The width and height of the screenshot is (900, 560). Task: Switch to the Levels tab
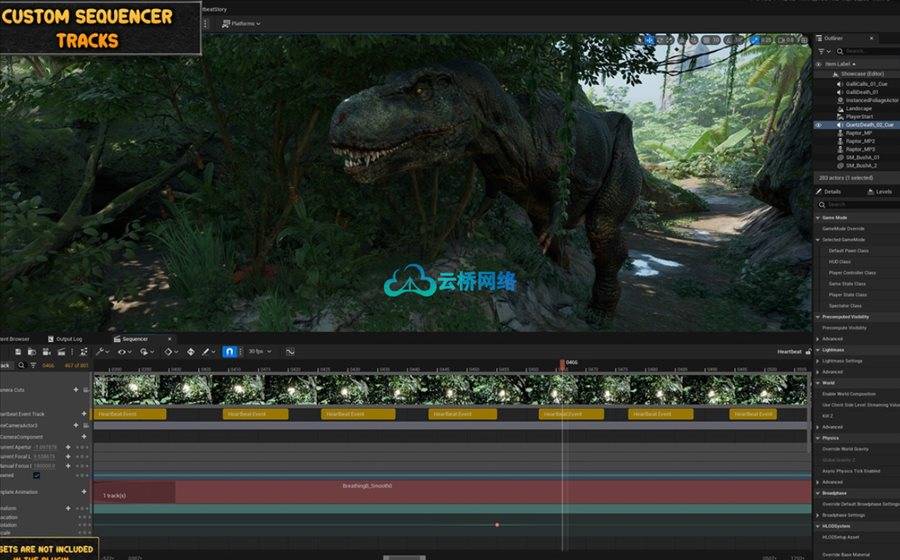click(882, 191)
